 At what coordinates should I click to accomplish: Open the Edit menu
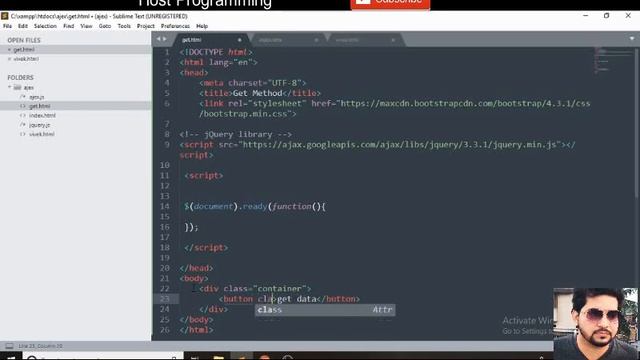[23, 26]
